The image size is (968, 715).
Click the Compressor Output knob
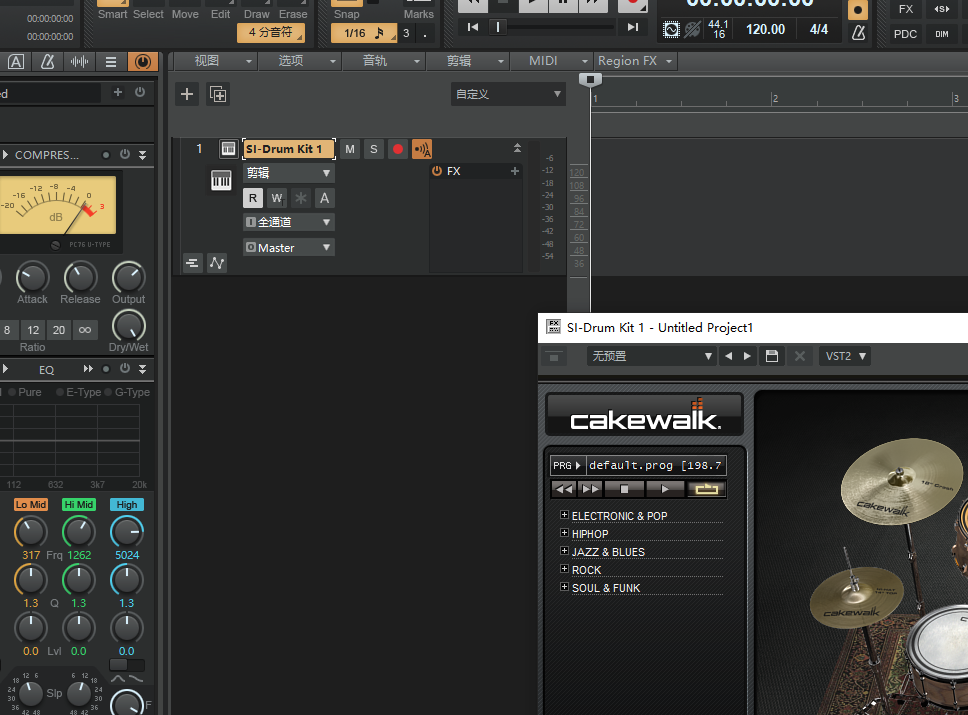(128, 278)
